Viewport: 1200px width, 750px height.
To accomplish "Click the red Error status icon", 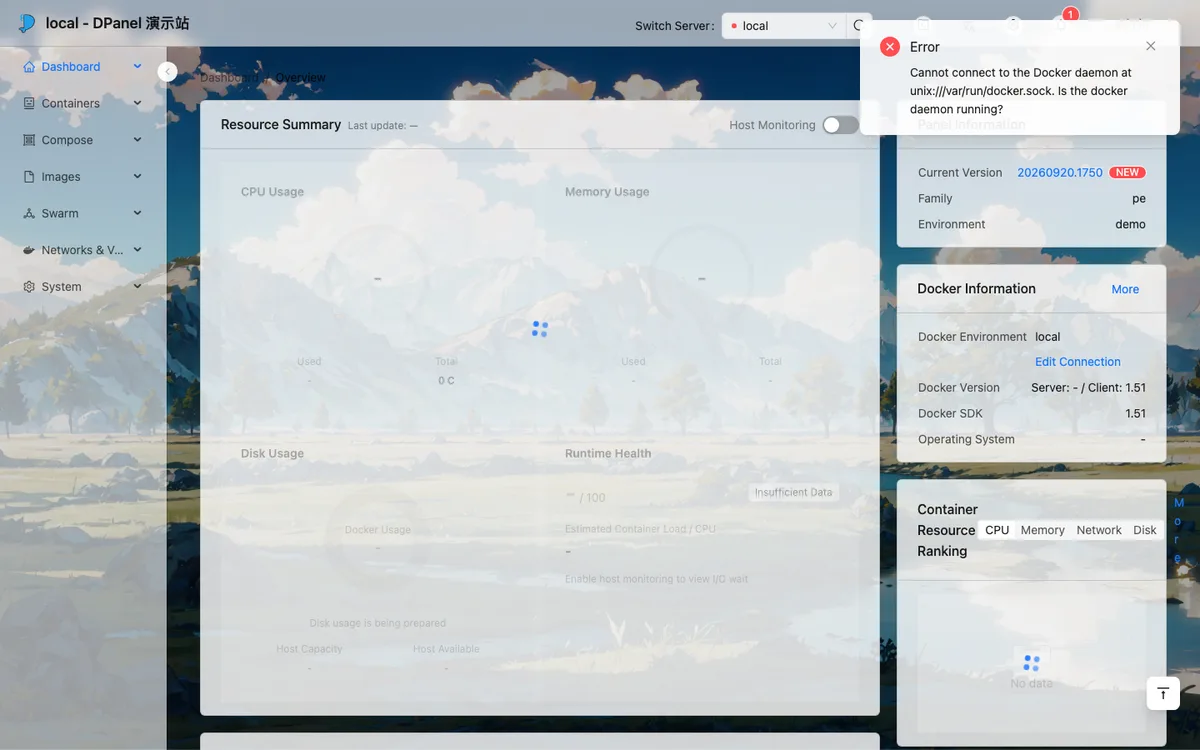I will [890, 47].
